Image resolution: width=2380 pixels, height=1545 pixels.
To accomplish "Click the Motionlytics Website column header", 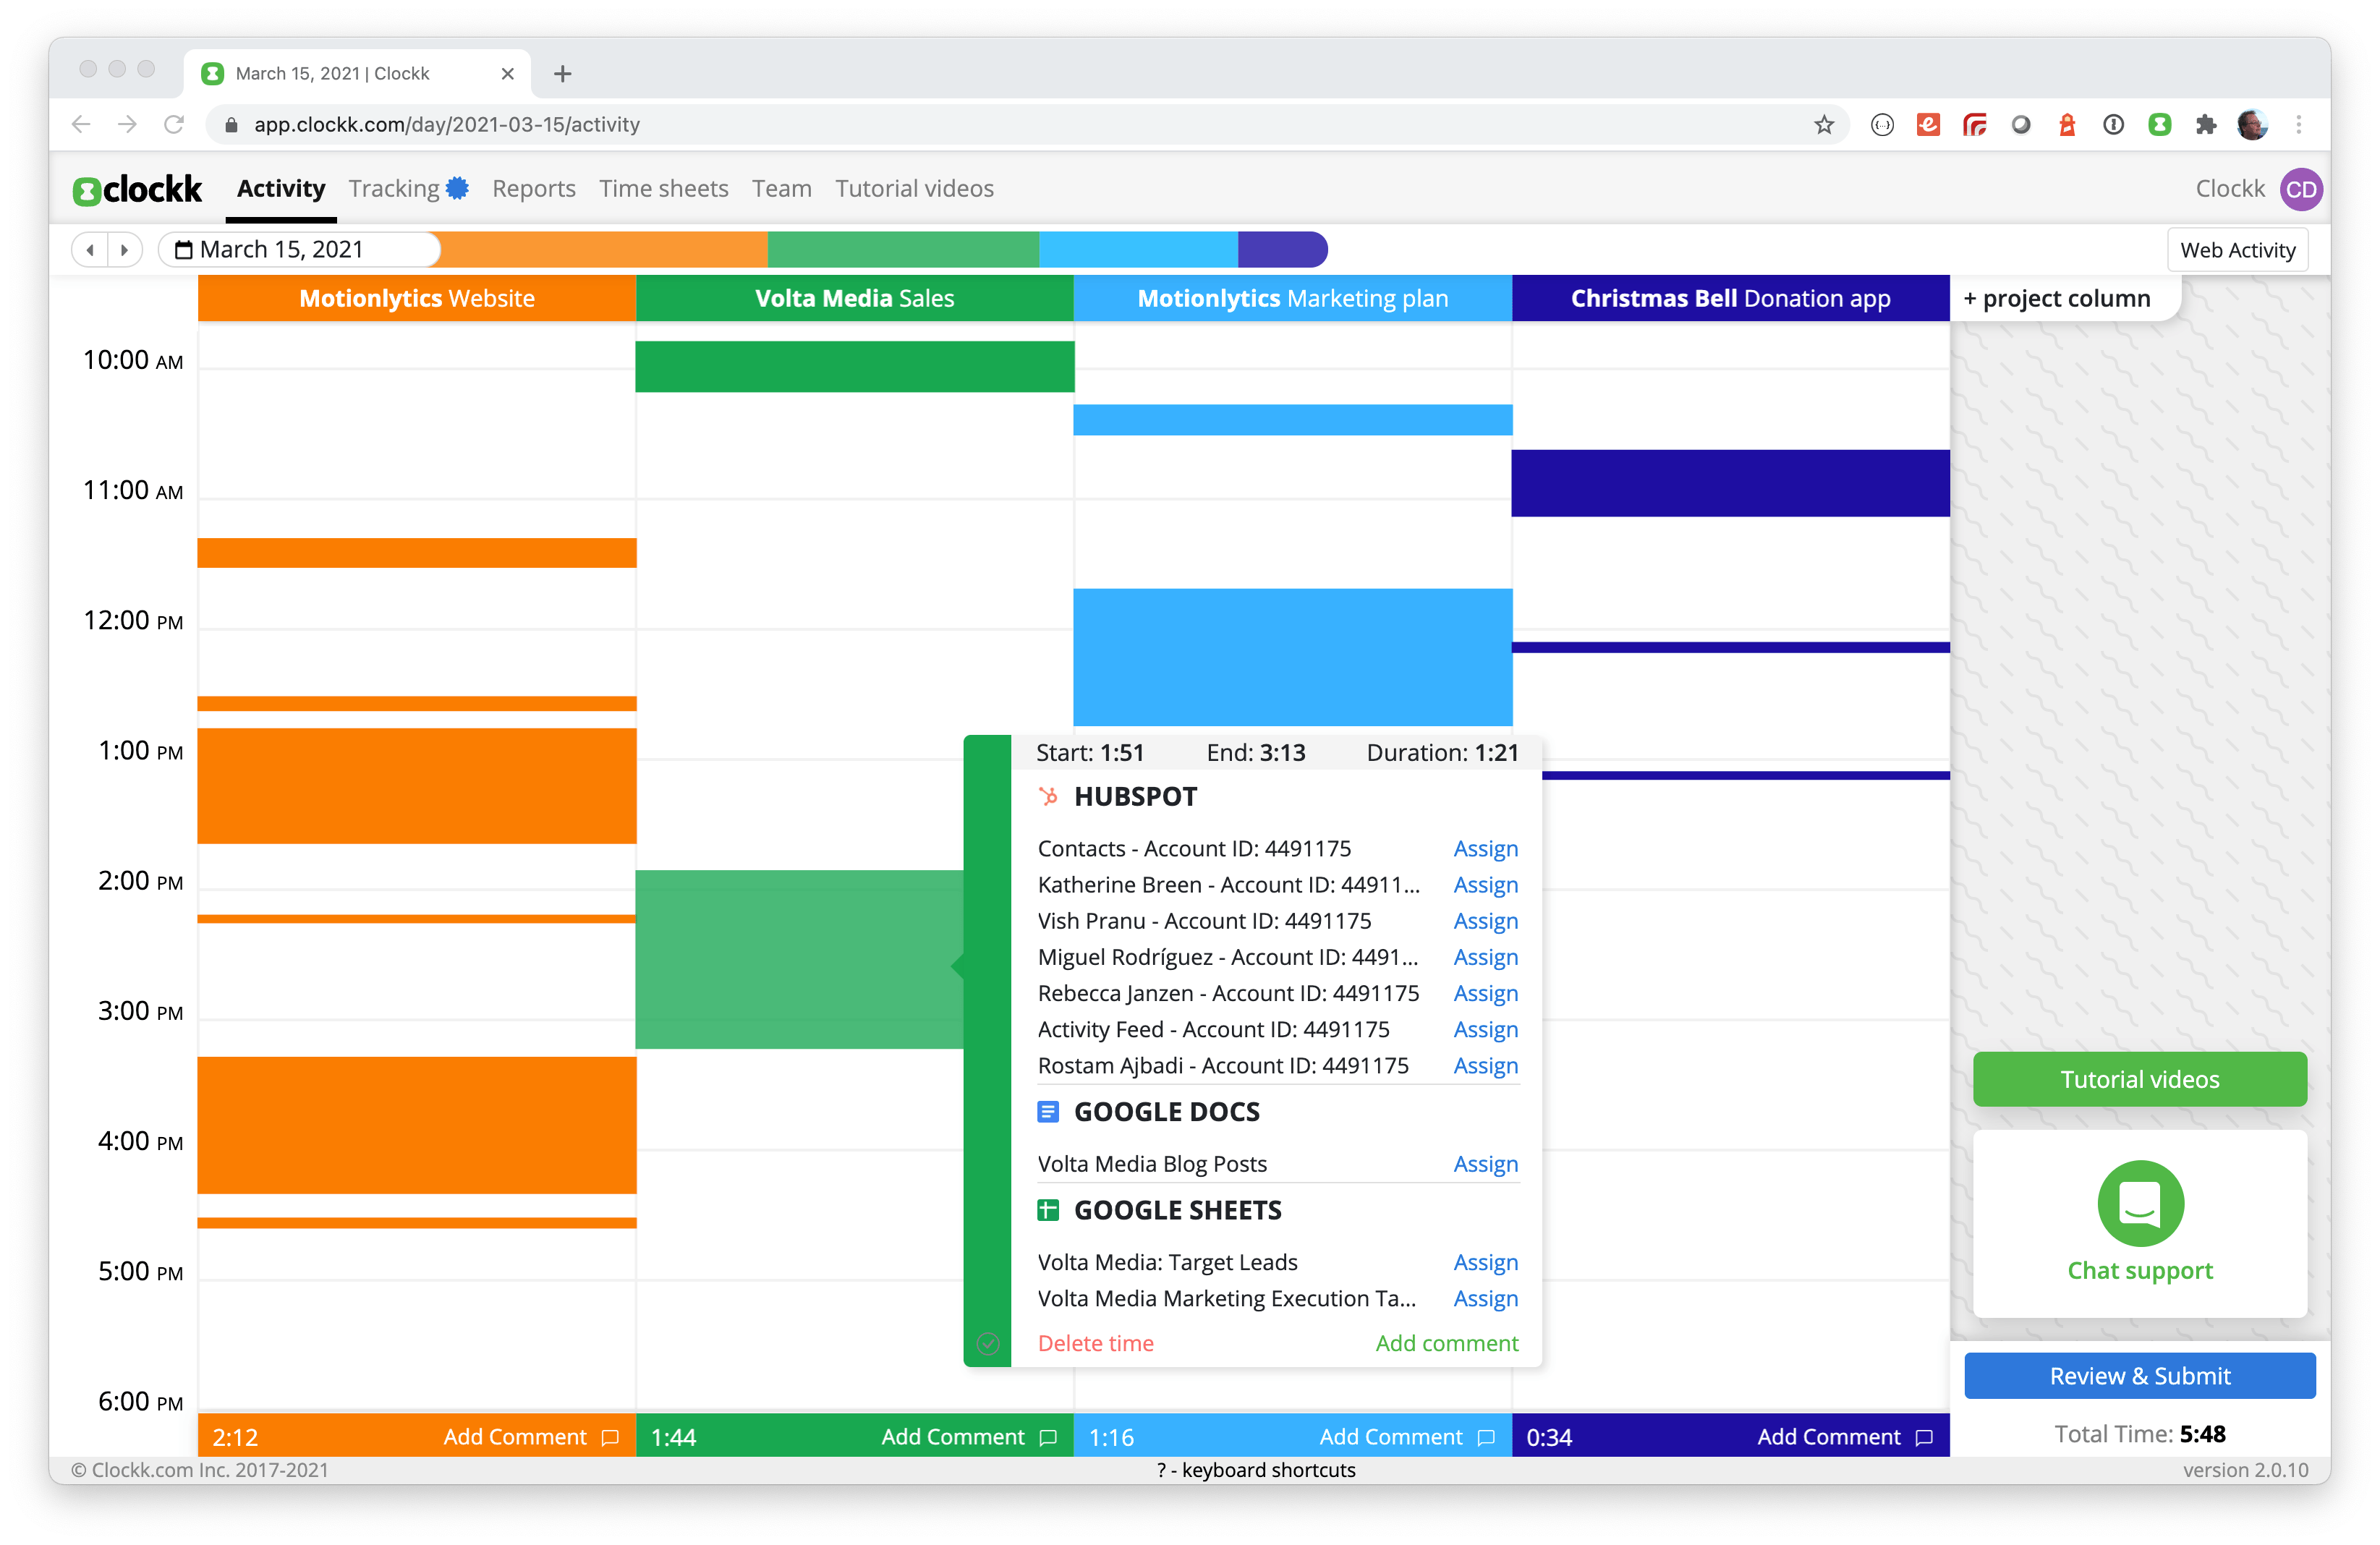I will [x=417, y=298].
